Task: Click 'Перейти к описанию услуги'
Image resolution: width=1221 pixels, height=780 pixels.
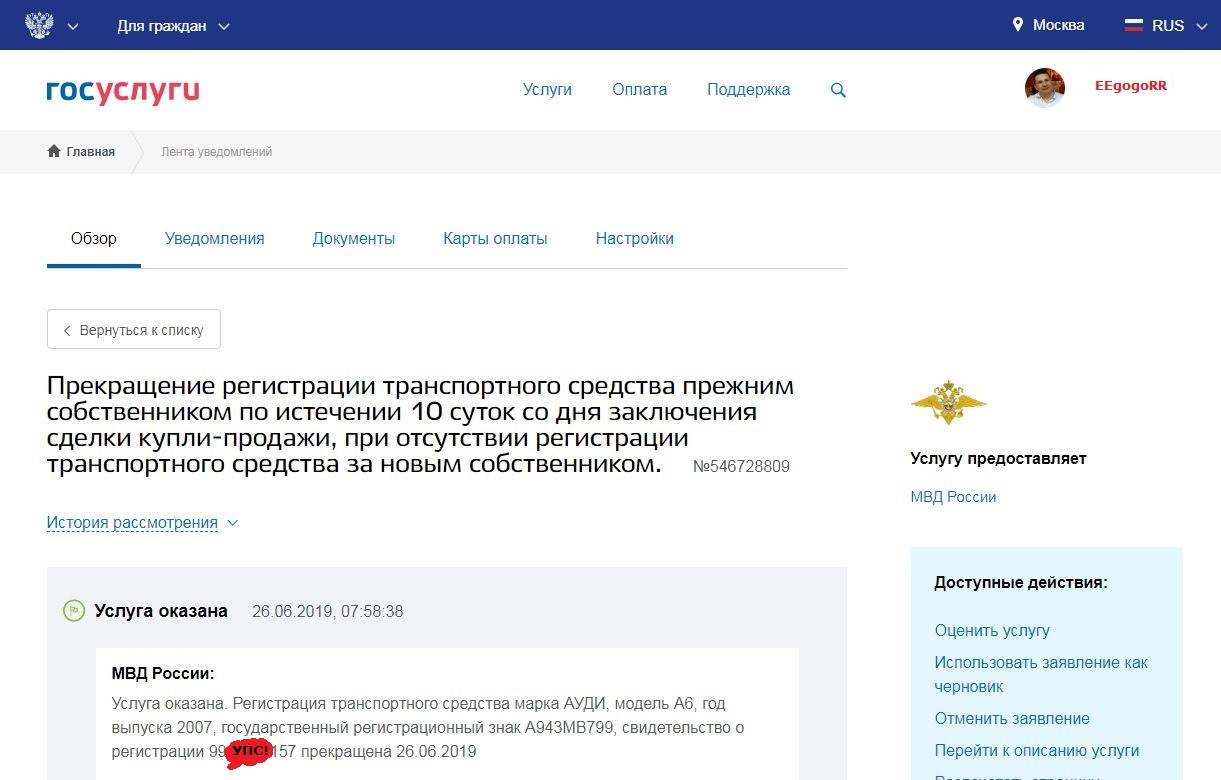Action: point(1037,750)
